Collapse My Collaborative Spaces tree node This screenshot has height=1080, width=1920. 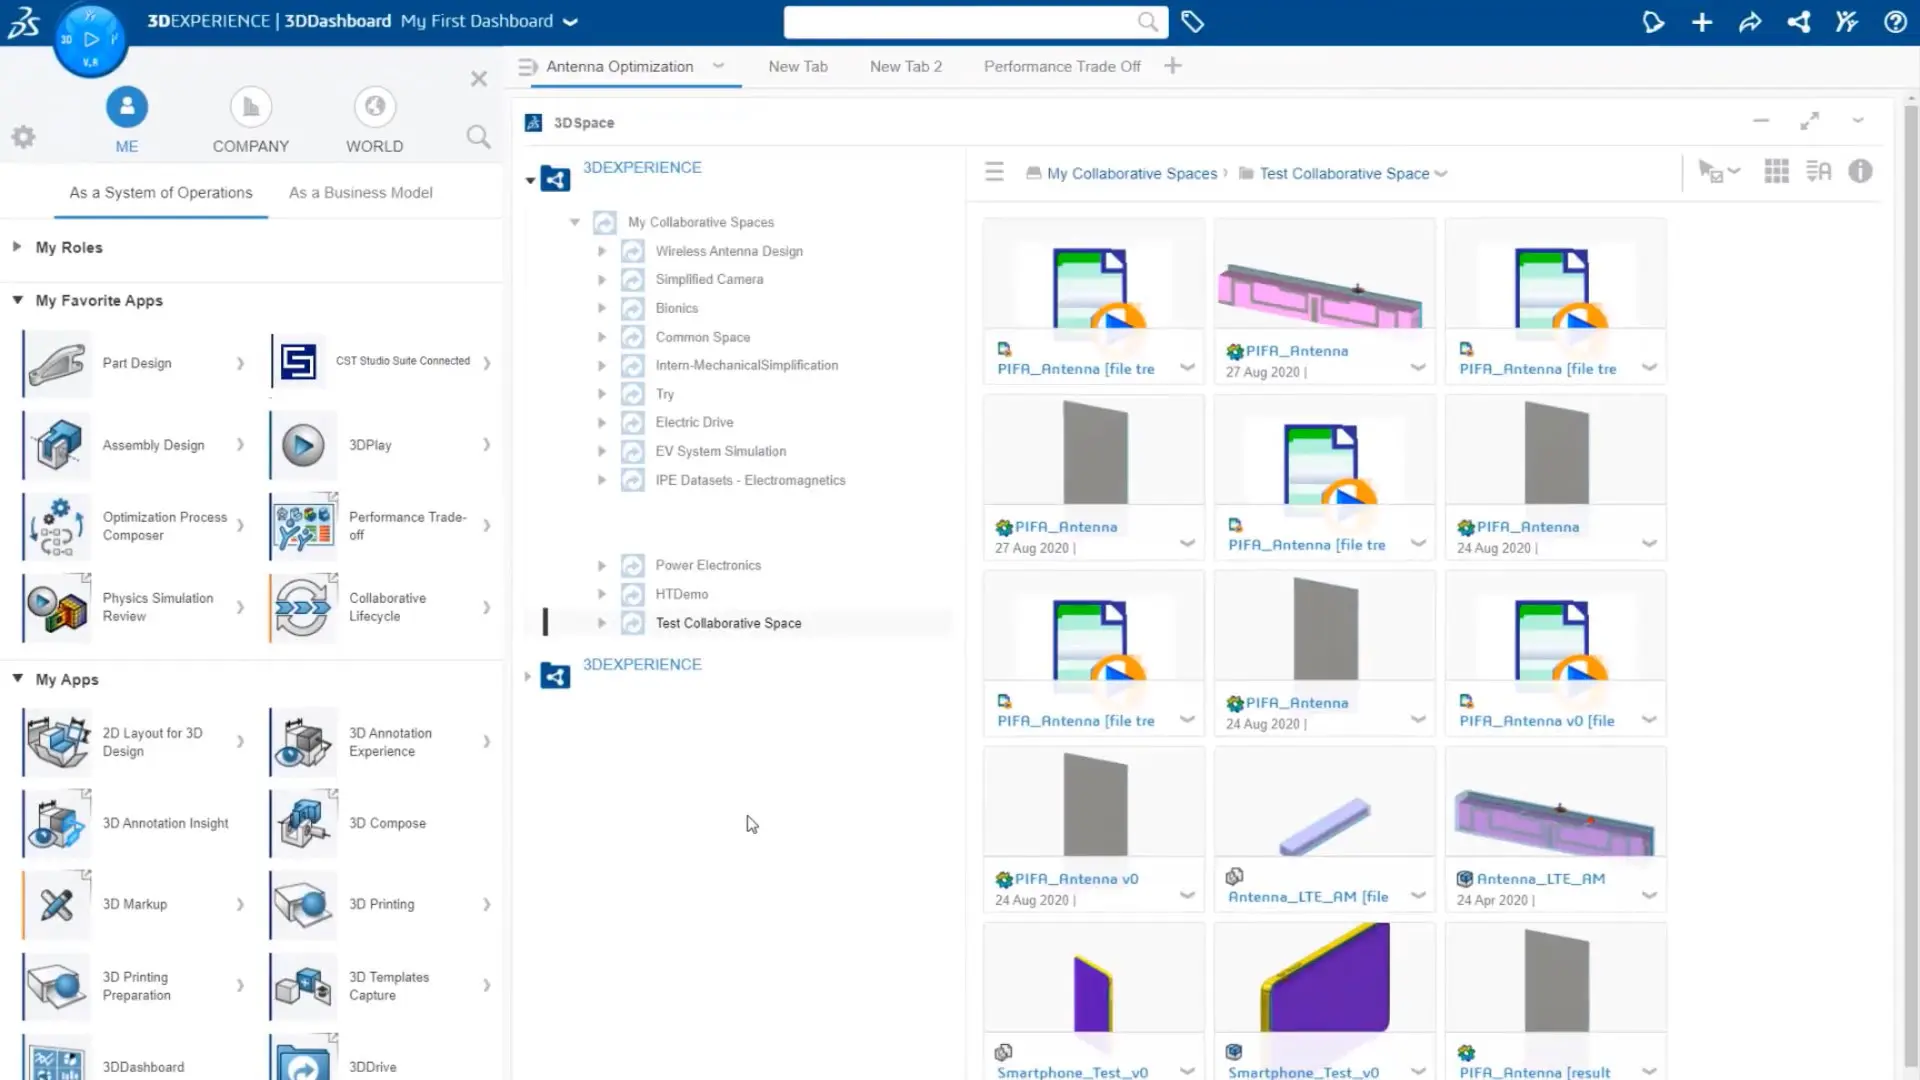click(x=574, y=222)
